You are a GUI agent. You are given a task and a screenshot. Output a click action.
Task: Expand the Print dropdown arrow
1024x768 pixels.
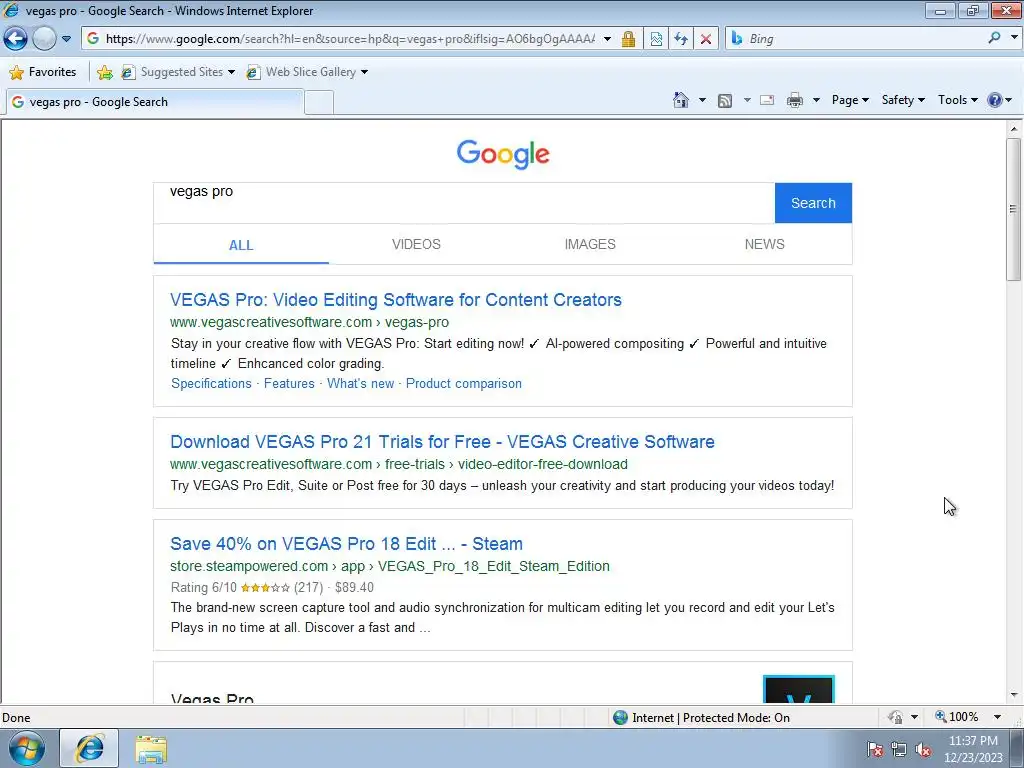pyautogui.click(x=816, y=100)
